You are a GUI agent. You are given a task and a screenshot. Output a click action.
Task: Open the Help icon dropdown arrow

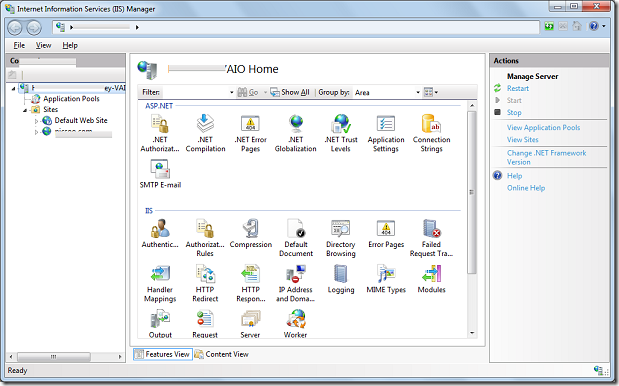(x=604, y=26)
